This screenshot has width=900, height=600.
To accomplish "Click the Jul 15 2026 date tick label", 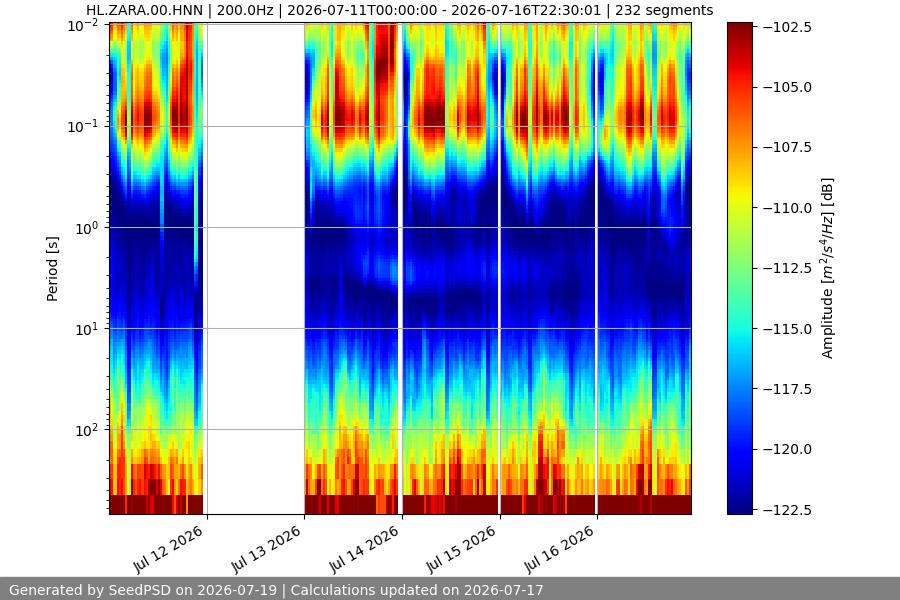I will click(x=461, y=549).
